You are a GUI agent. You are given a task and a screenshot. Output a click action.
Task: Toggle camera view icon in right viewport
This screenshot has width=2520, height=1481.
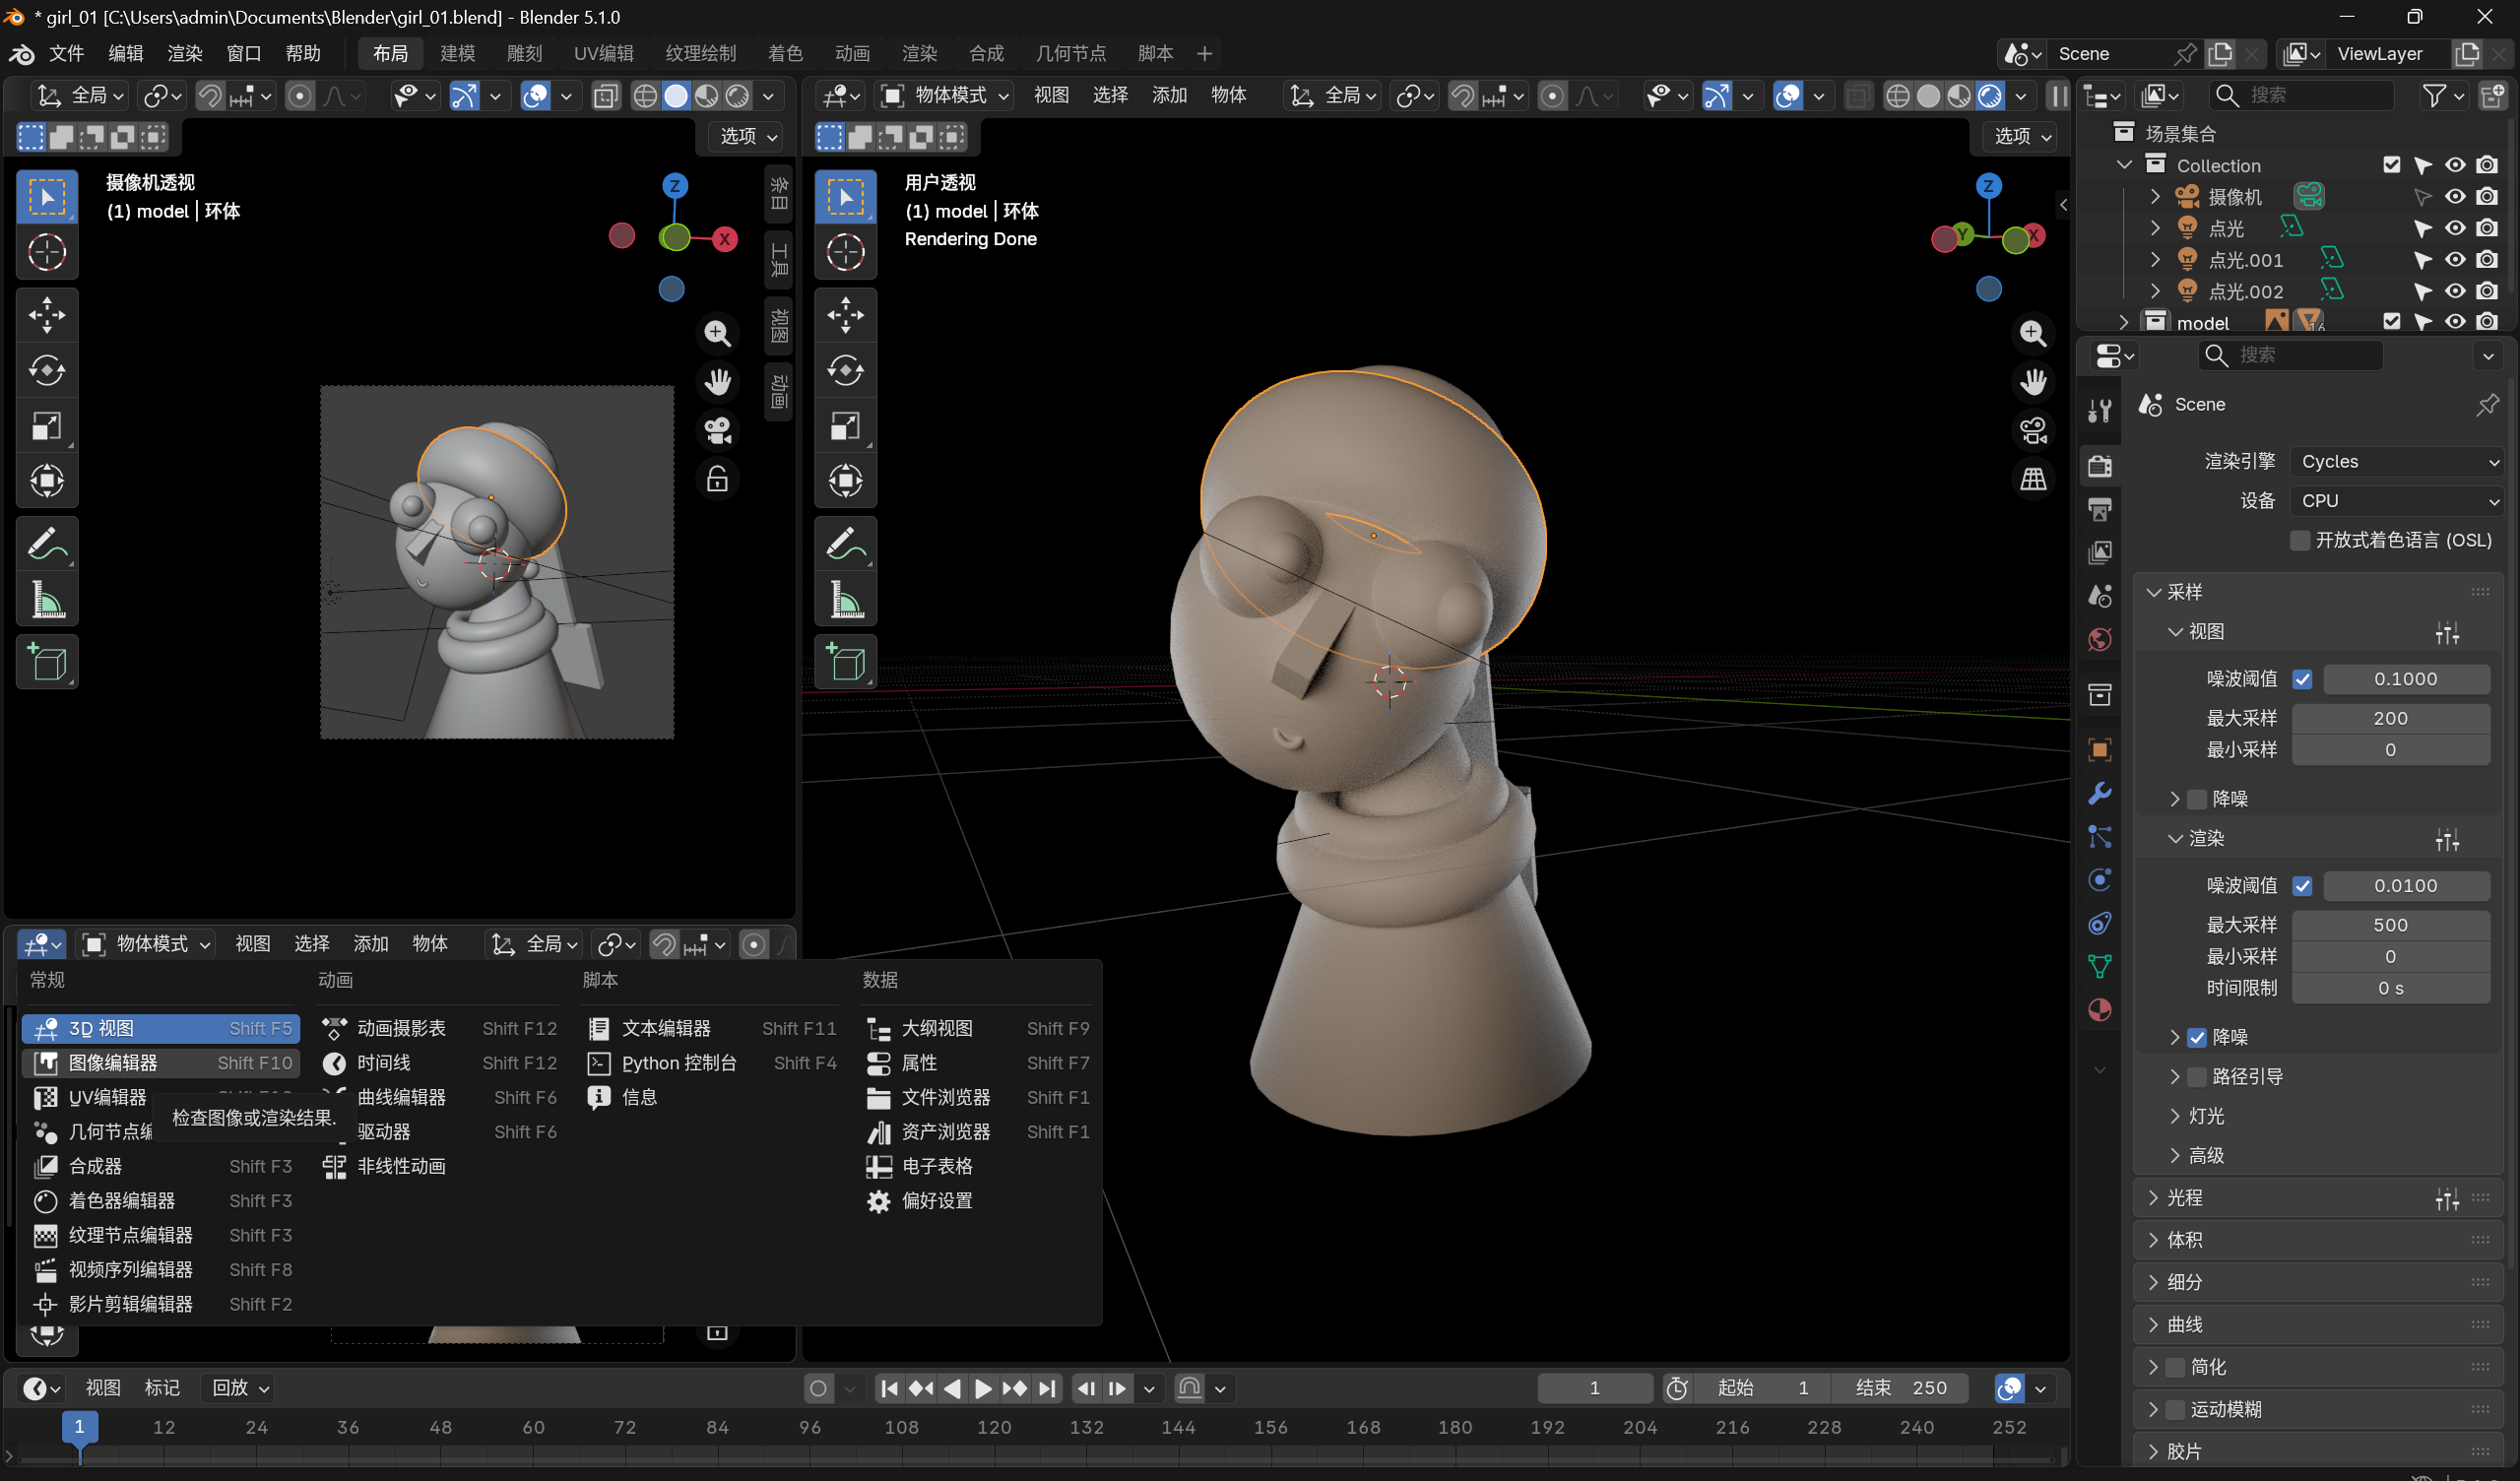tap(2033, 431)
